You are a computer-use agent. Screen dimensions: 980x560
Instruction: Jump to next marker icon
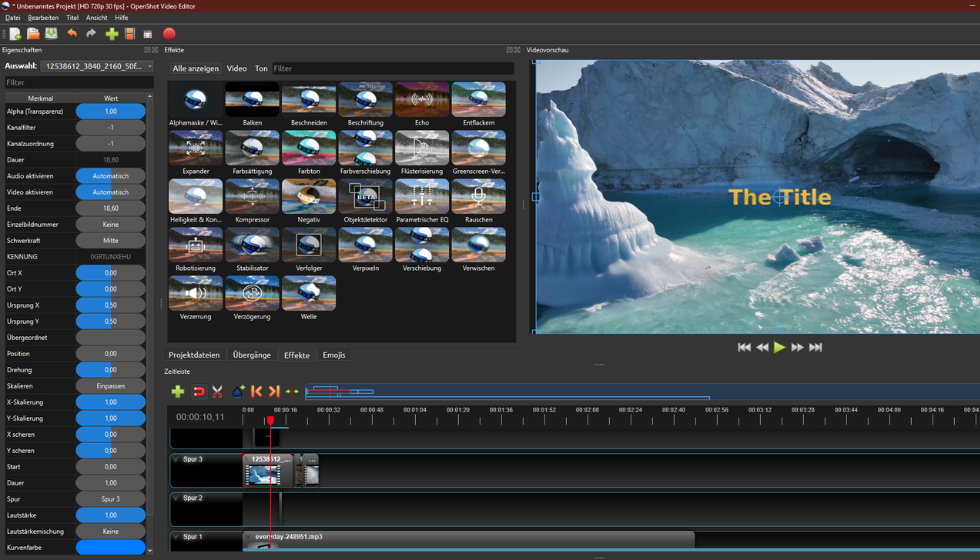(274, 391)
